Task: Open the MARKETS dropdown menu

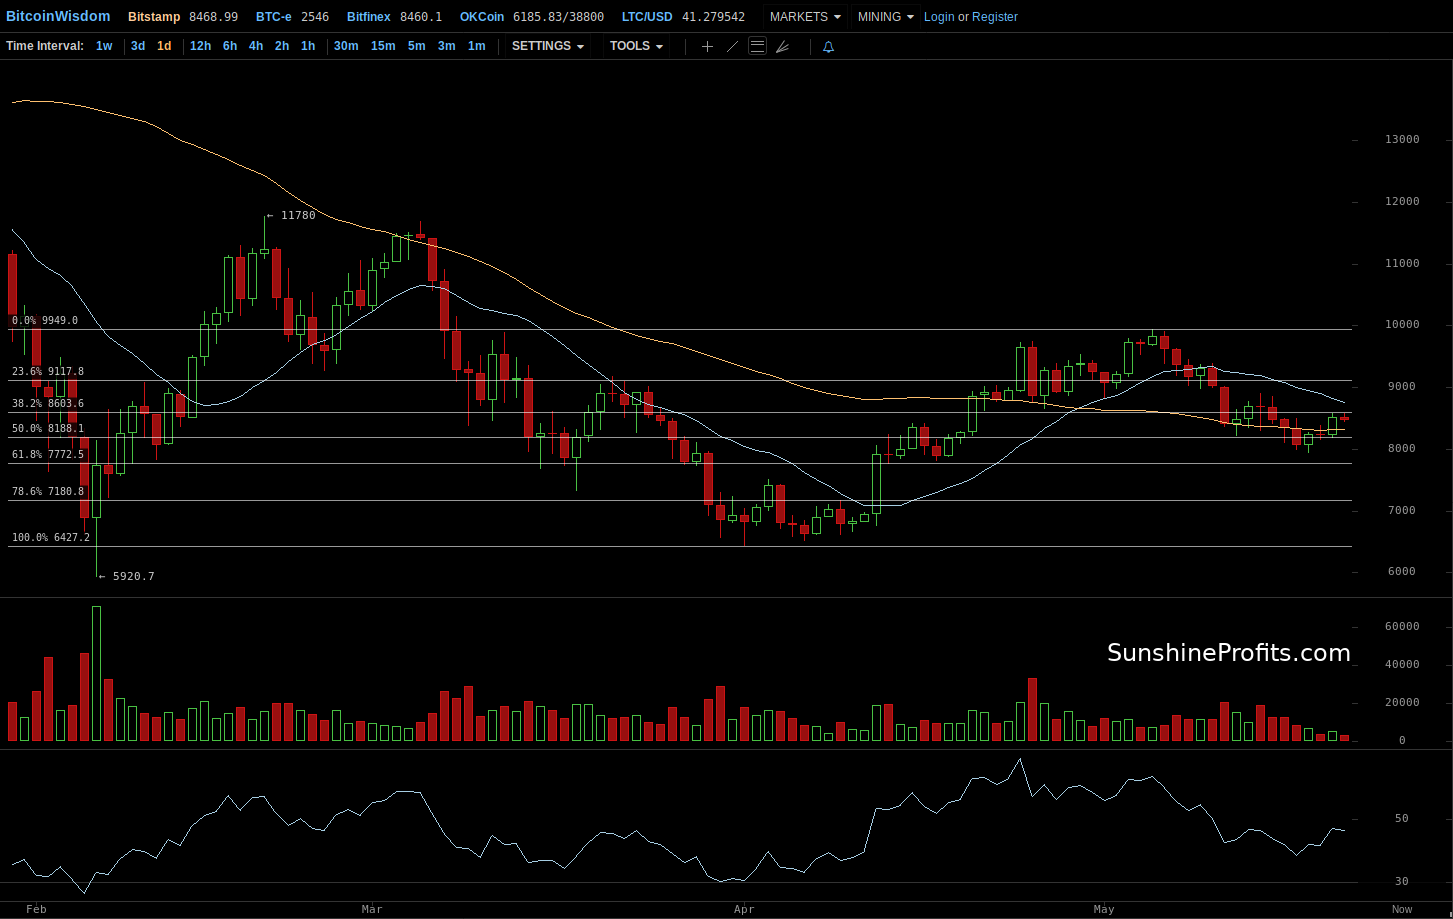Action: [x=805, y=17]
